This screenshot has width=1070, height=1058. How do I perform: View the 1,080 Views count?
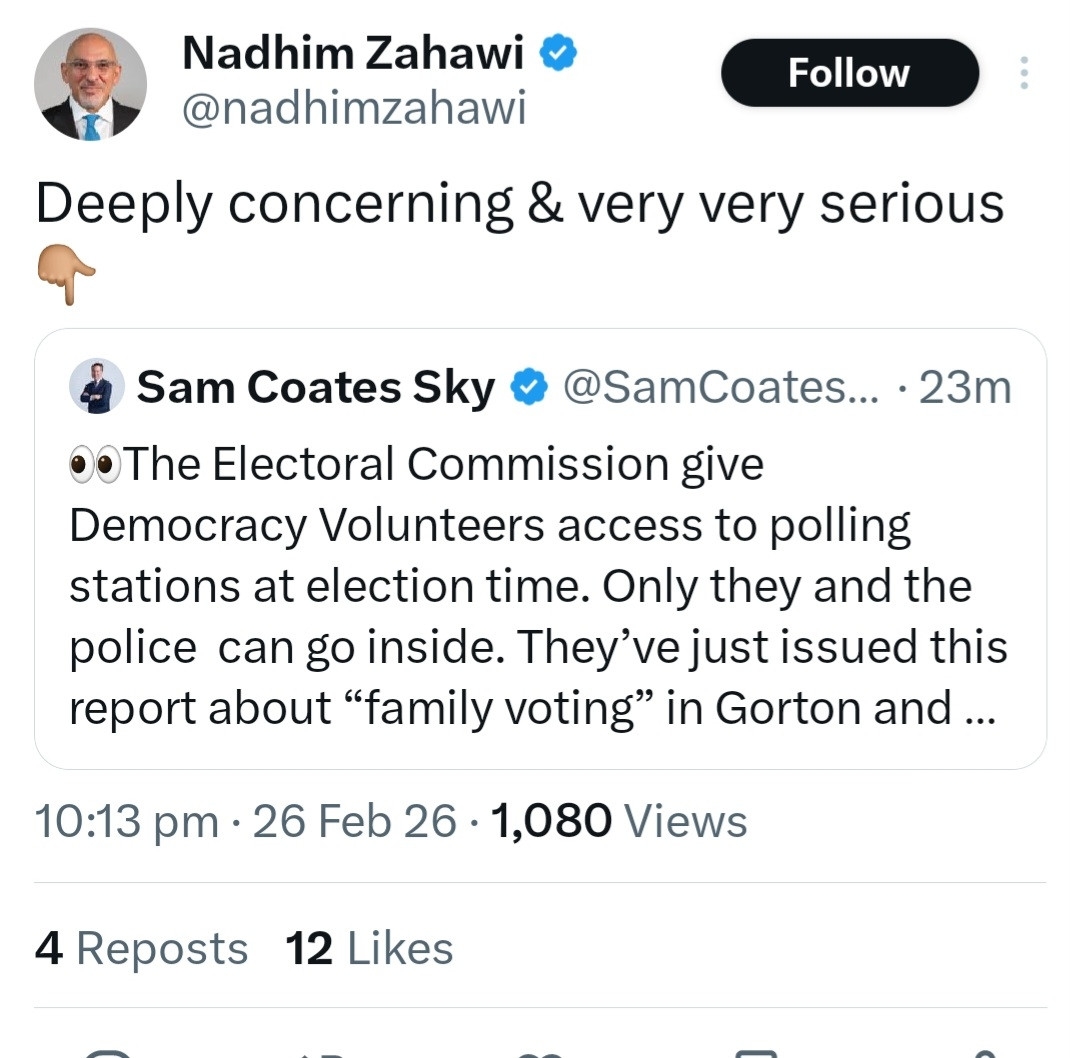click(x=620, y=822)
